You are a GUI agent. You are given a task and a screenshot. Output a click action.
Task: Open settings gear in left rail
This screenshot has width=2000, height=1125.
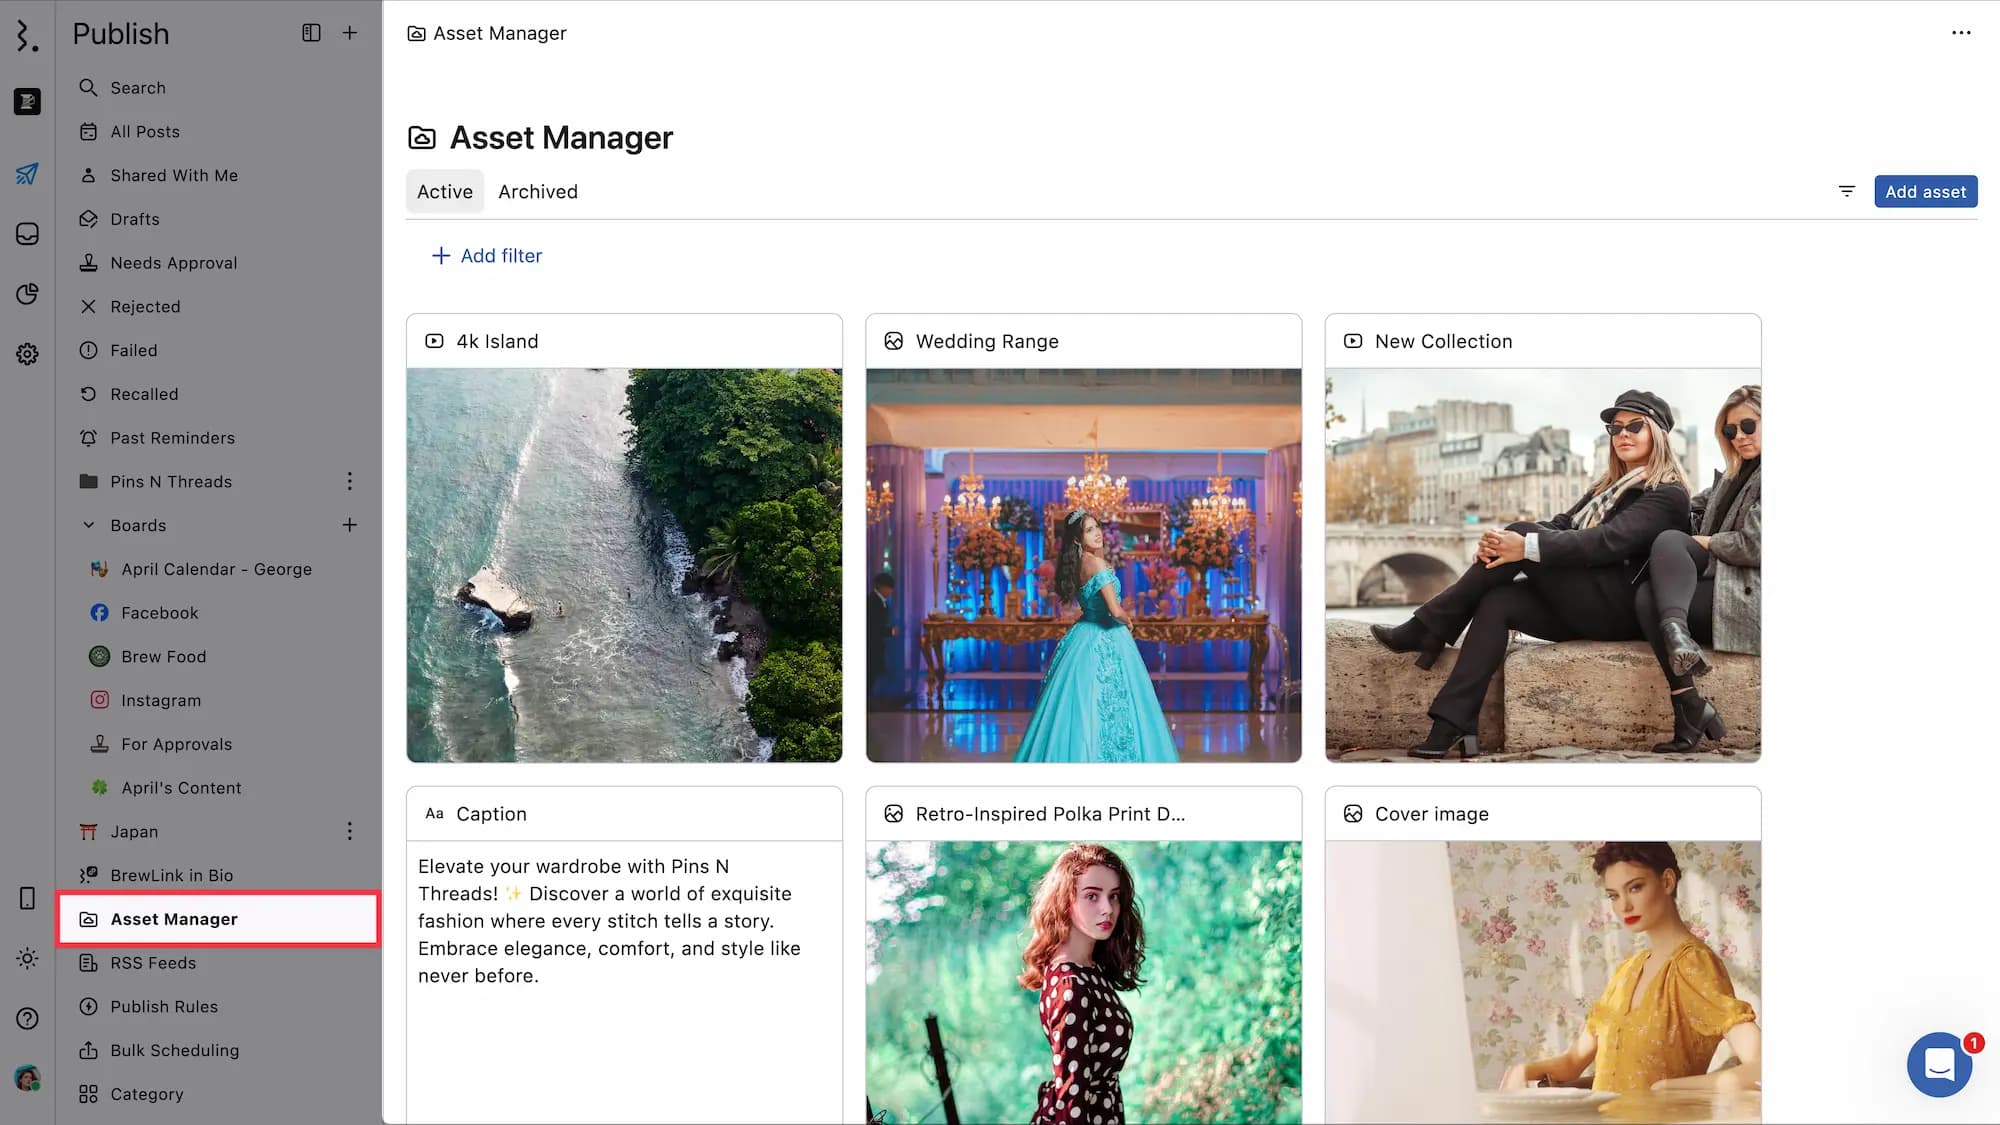coord(27,354)
